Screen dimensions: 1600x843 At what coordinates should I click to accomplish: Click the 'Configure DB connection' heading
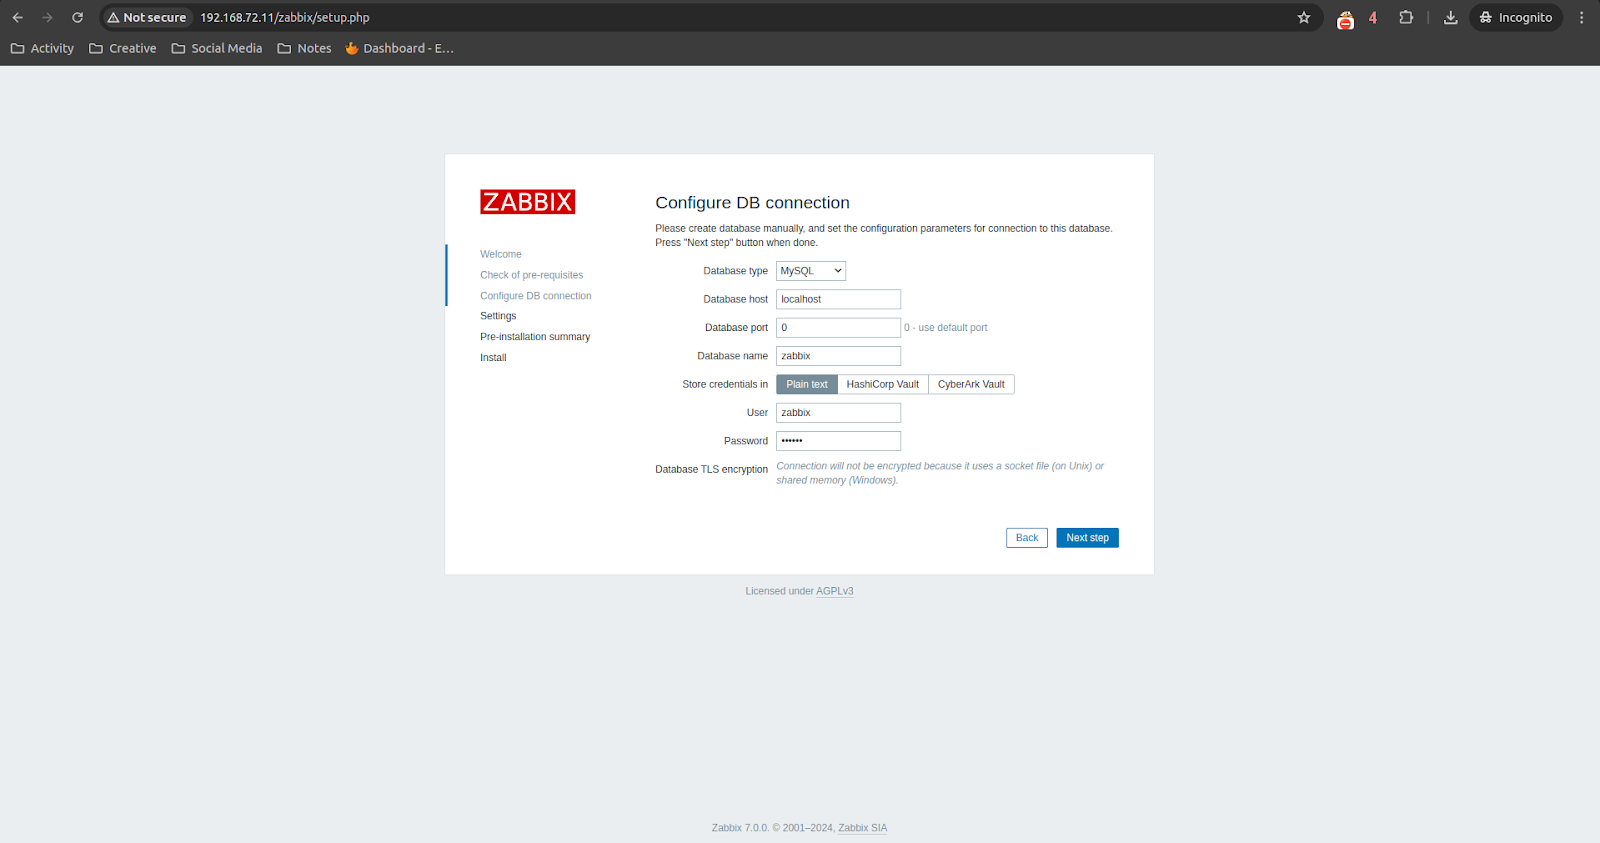tap(752, 202)
